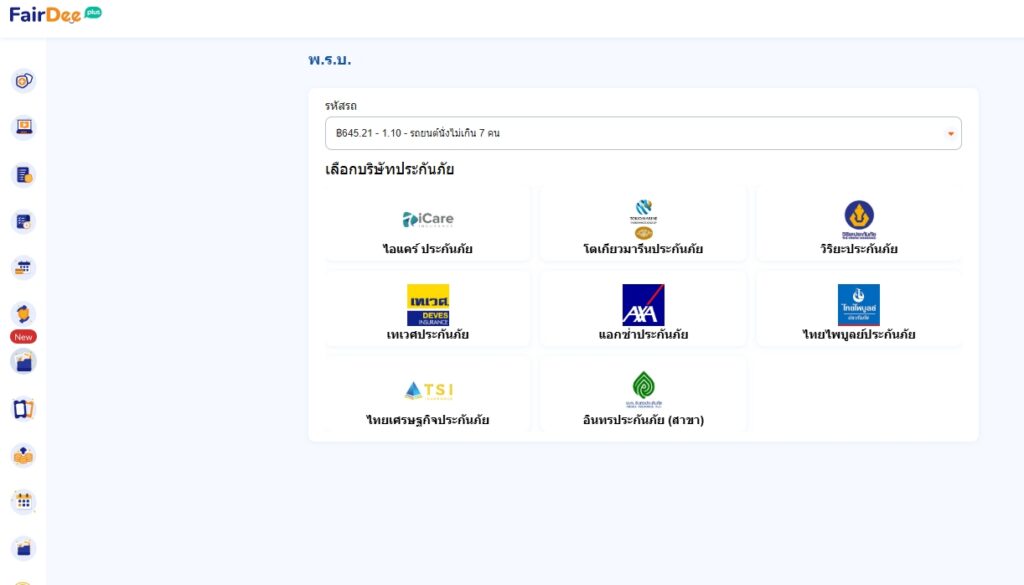
Task: Click the two-phones compare icon in sidebar
Action: point(23,408)
